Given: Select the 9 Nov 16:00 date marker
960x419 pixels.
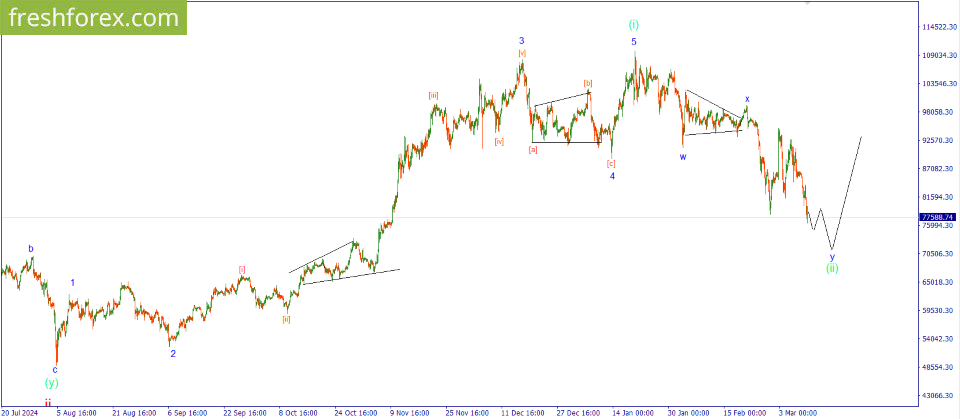Looking at the screenshot, I should pyautogui.click(x=410, y=411).
